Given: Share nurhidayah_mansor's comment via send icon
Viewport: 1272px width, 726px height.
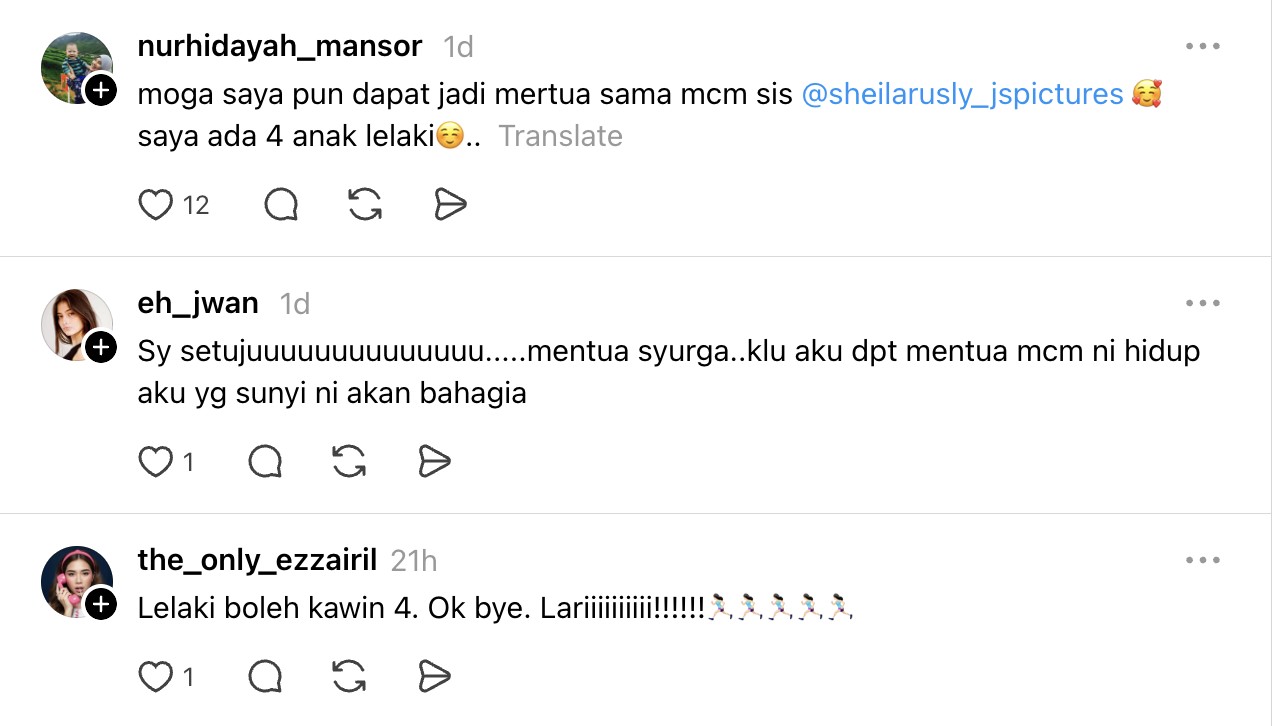Looking at the screenshot, I should pyautogui.click(x=451, y=205).
